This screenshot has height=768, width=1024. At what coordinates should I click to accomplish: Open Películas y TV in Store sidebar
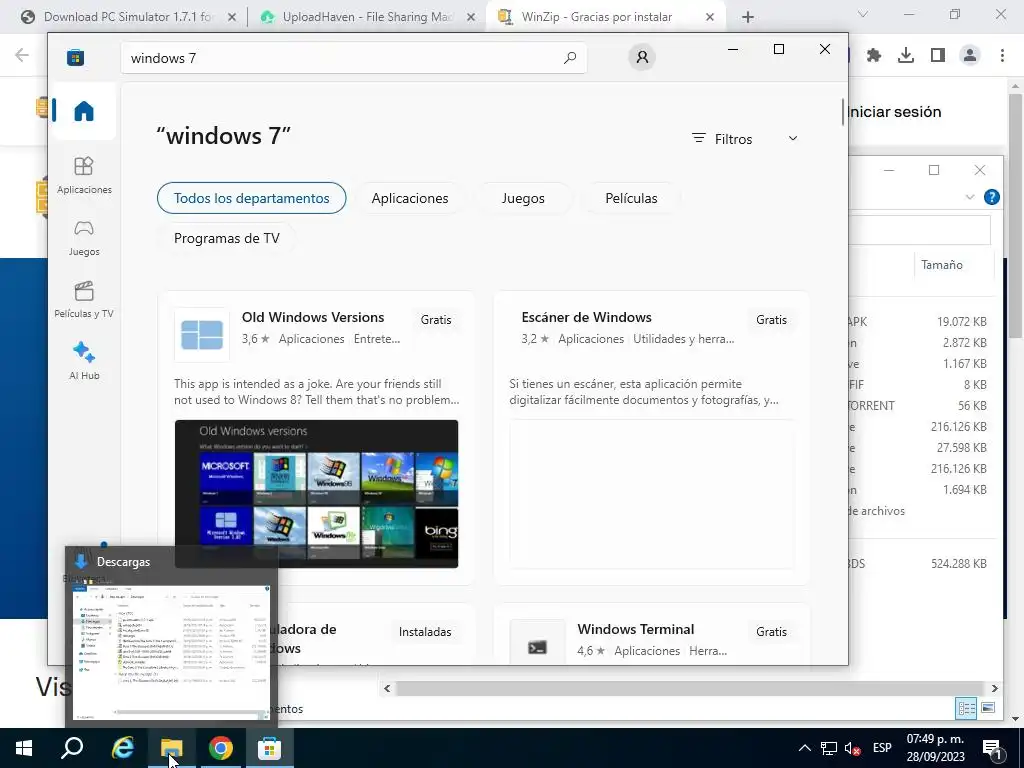(84, 300)
